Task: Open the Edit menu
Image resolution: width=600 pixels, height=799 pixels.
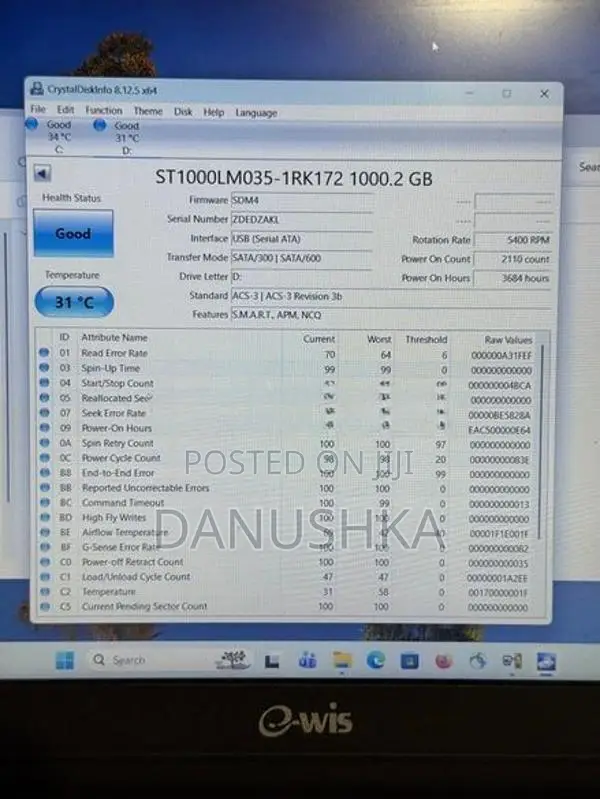Action: (65, 110)
